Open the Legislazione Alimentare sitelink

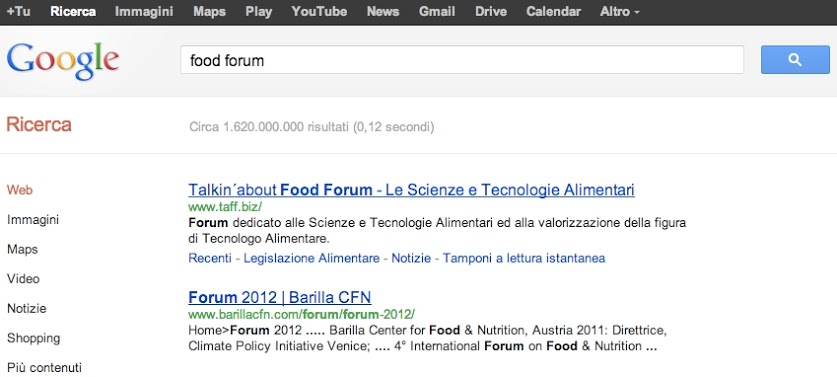pyautogui.click(x=311, y=258)
